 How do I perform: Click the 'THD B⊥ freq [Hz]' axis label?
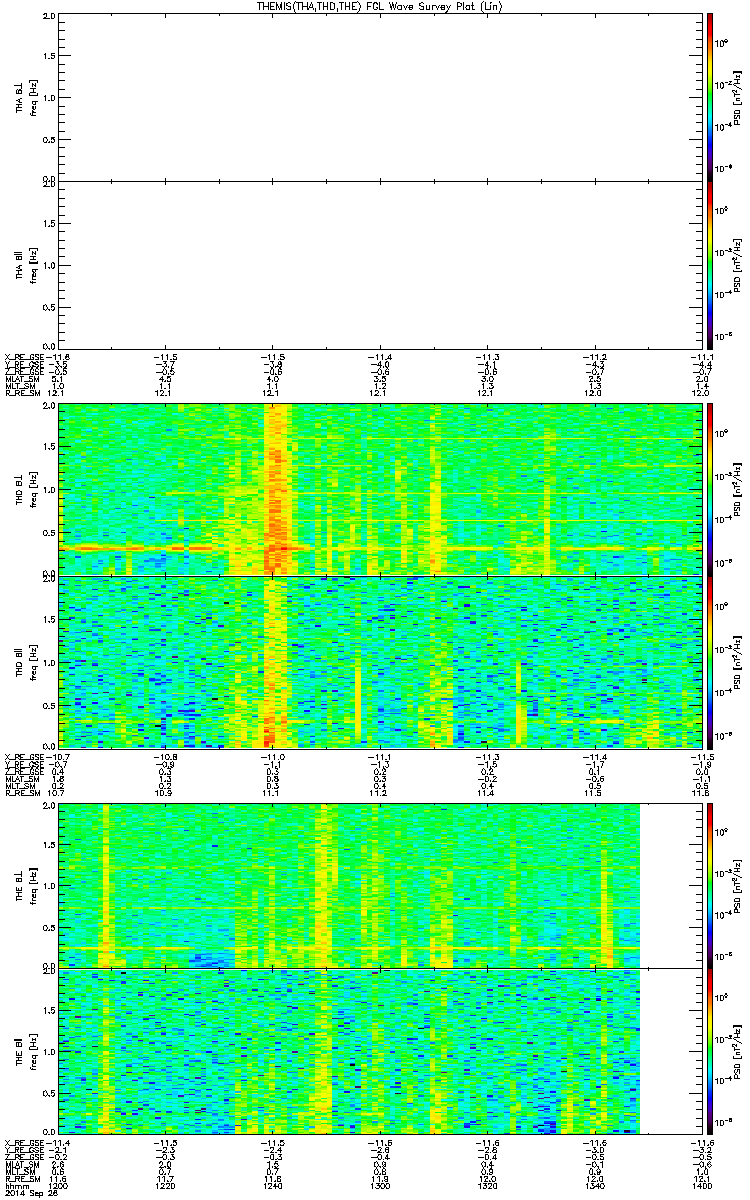click(24, 489)
